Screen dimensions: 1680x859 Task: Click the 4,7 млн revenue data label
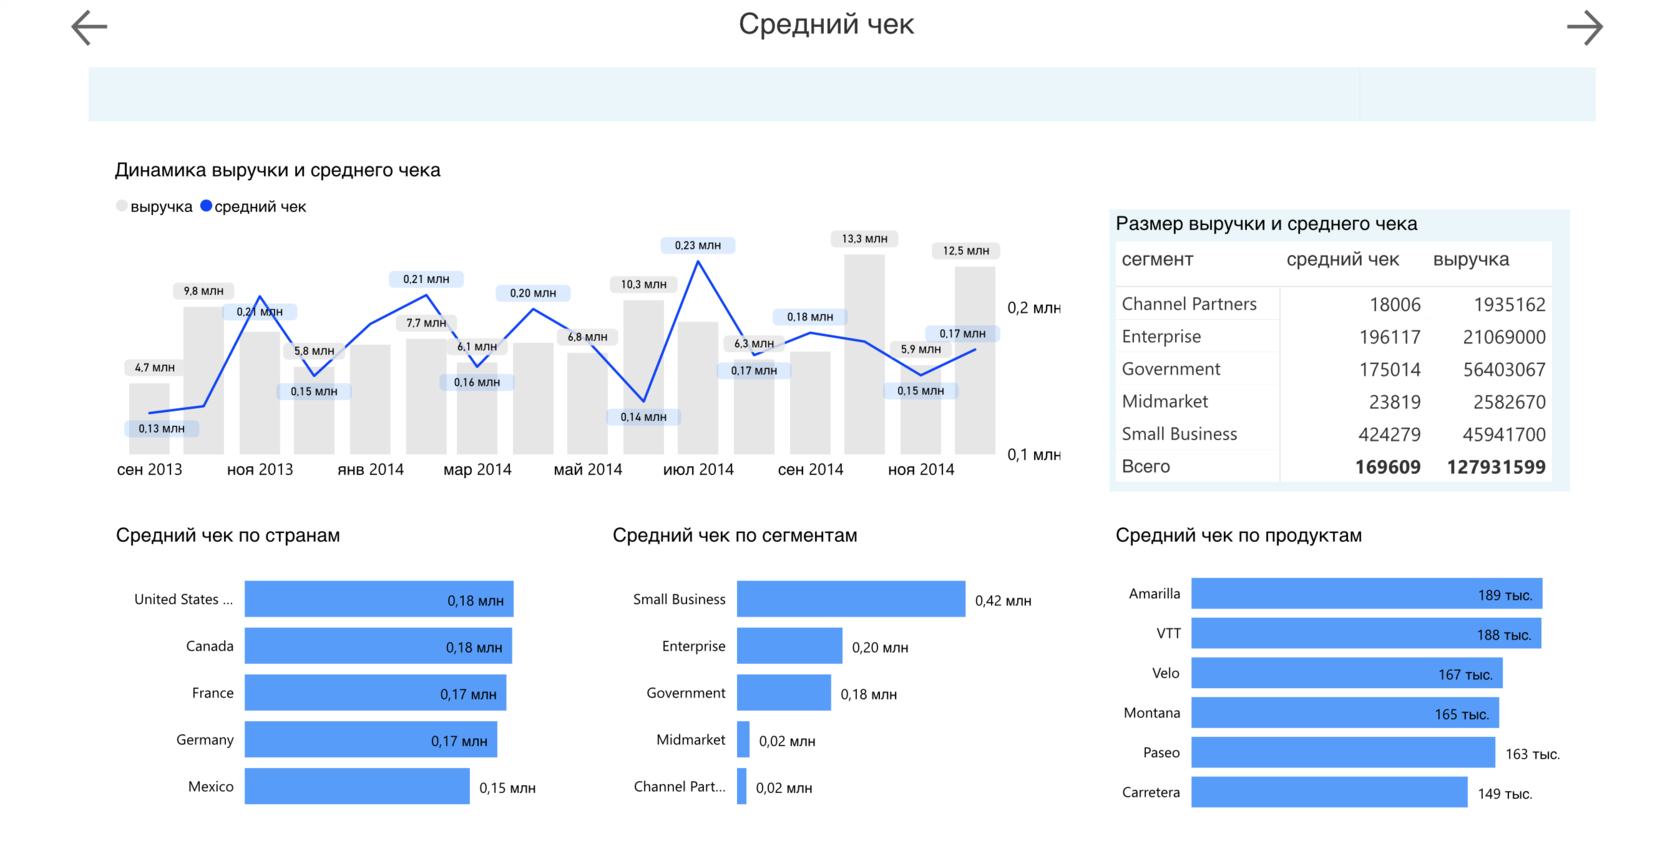[x=155, y=368]
